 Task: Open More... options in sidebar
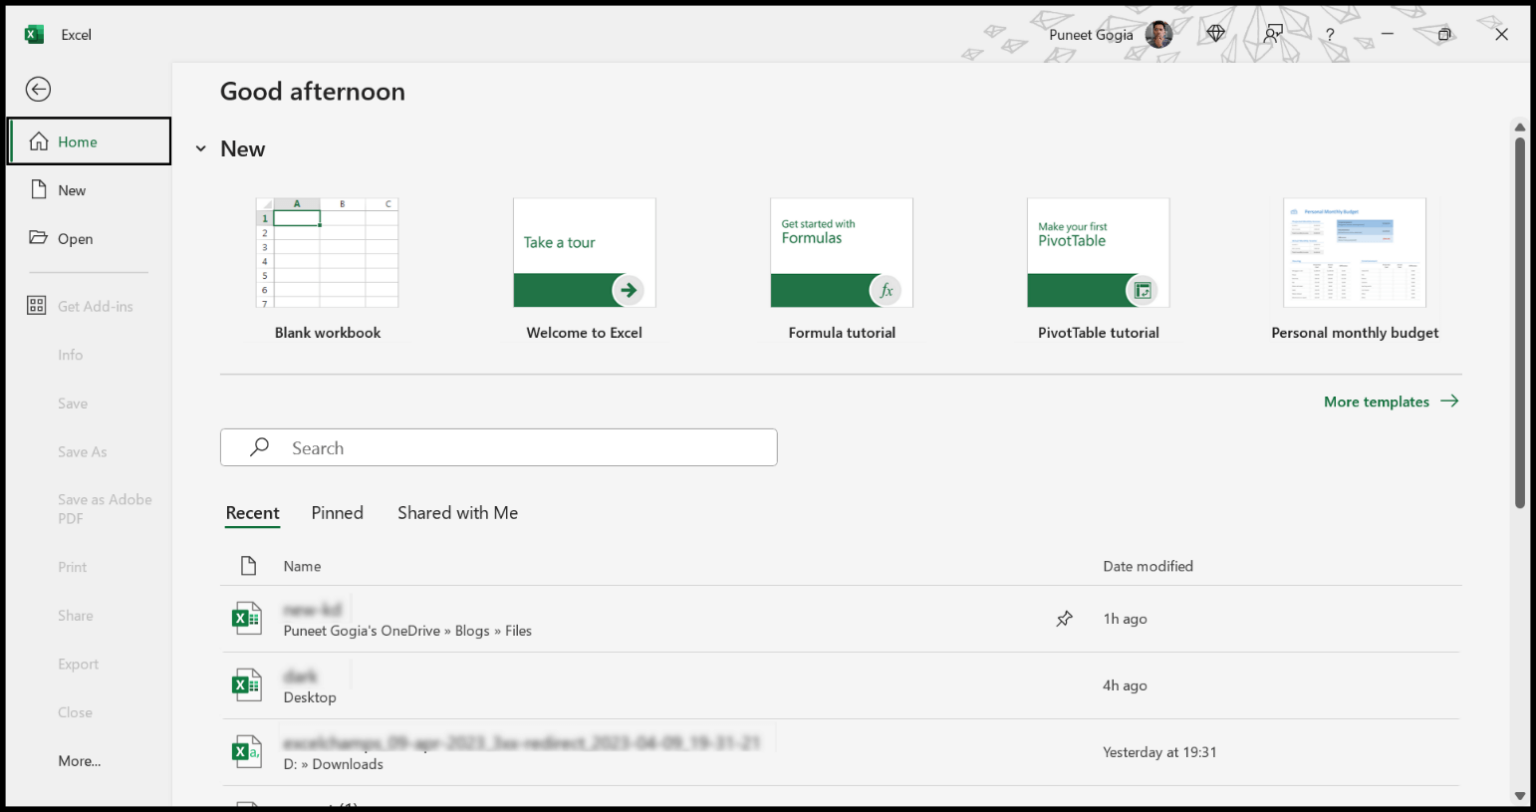(79, 761)
